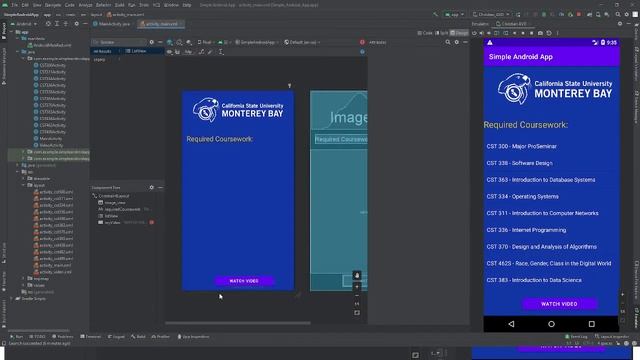Collapse the java folder in project tree

click(x=18, y=52)
